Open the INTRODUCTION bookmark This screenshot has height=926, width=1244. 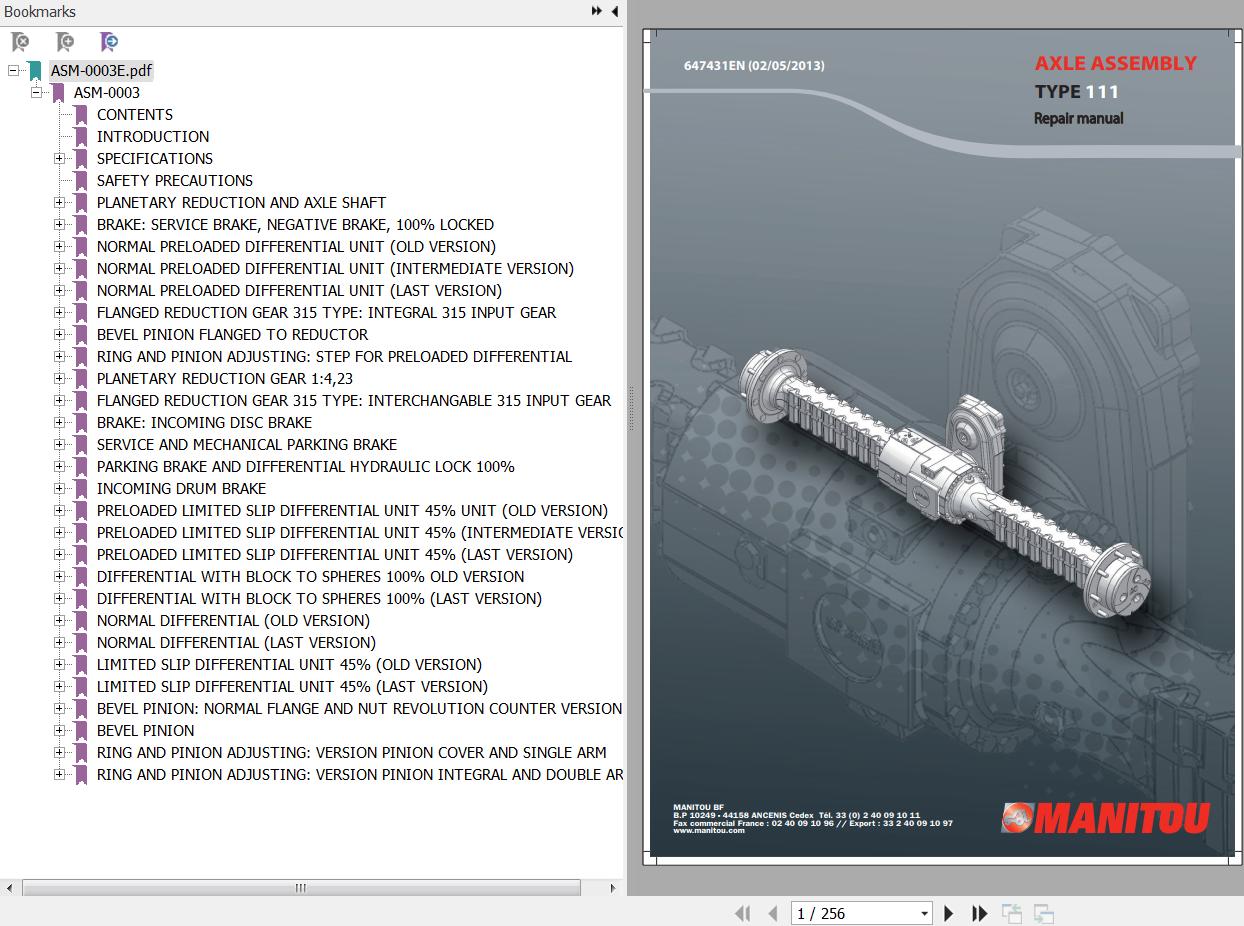coord(153,137)
